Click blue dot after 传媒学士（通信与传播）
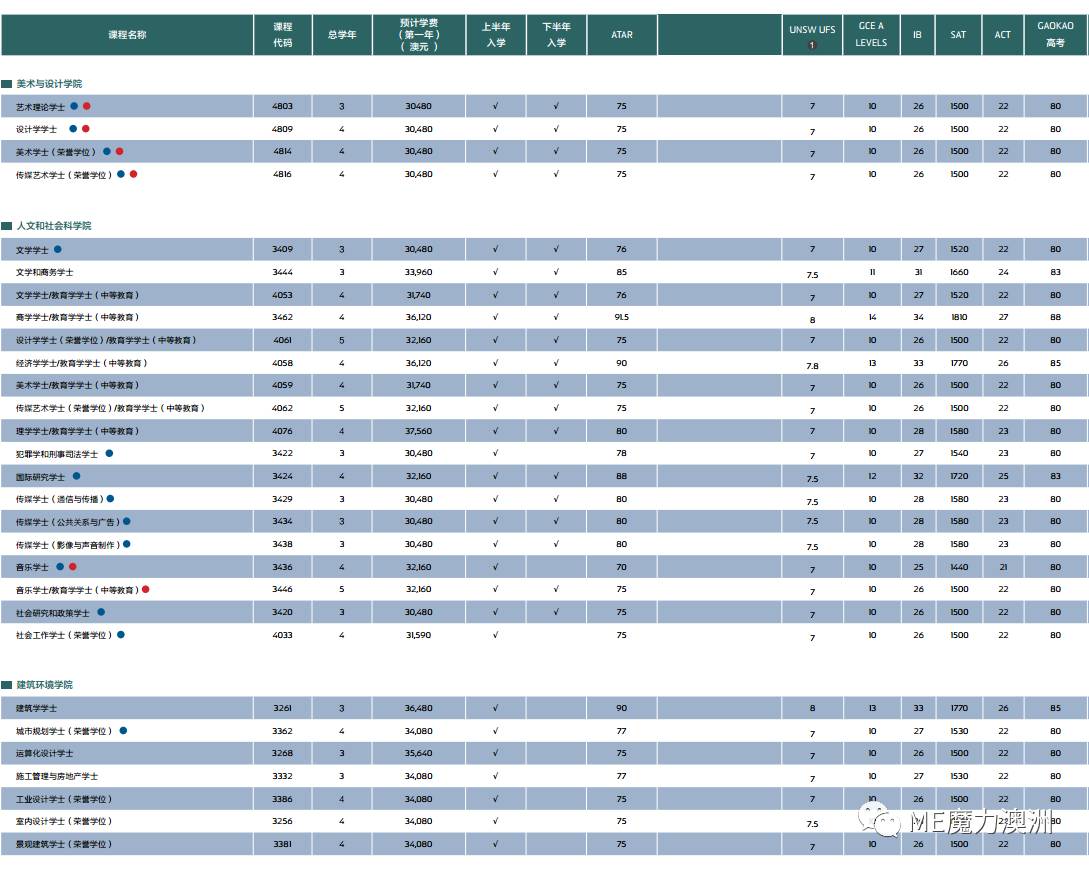 110,499
